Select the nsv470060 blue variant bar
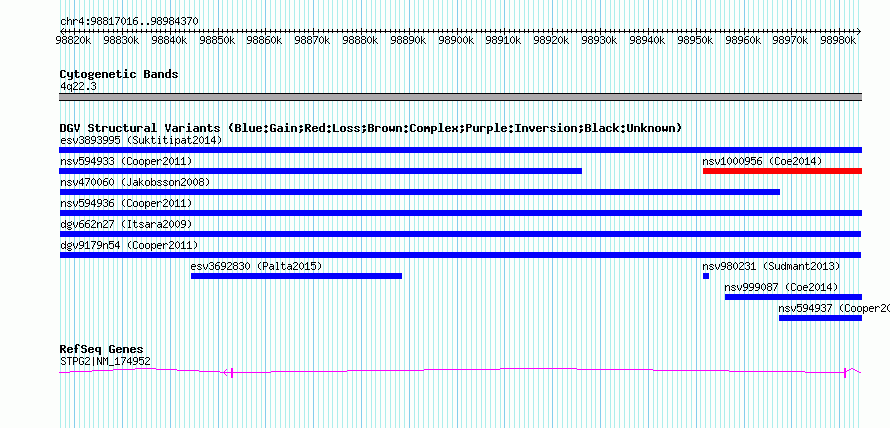 [x=419, y=192]
